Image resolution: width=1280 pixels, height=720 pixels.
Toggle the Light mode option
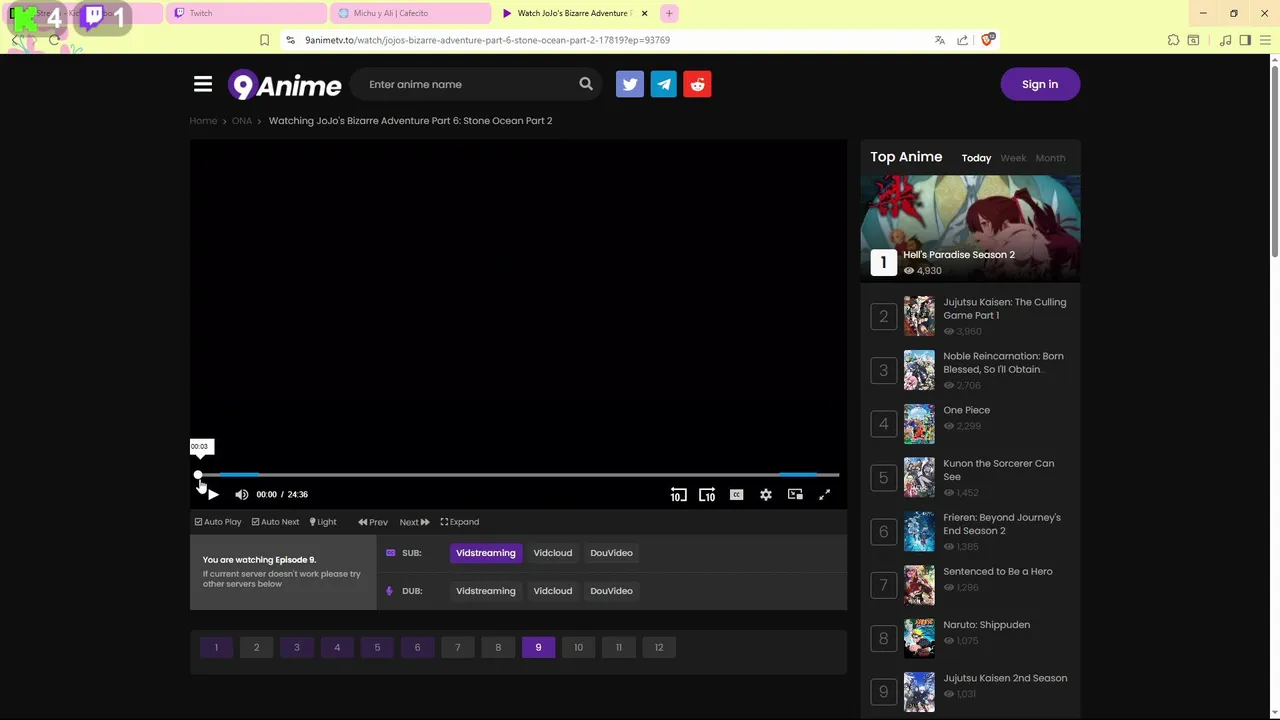tap(323, 522)
